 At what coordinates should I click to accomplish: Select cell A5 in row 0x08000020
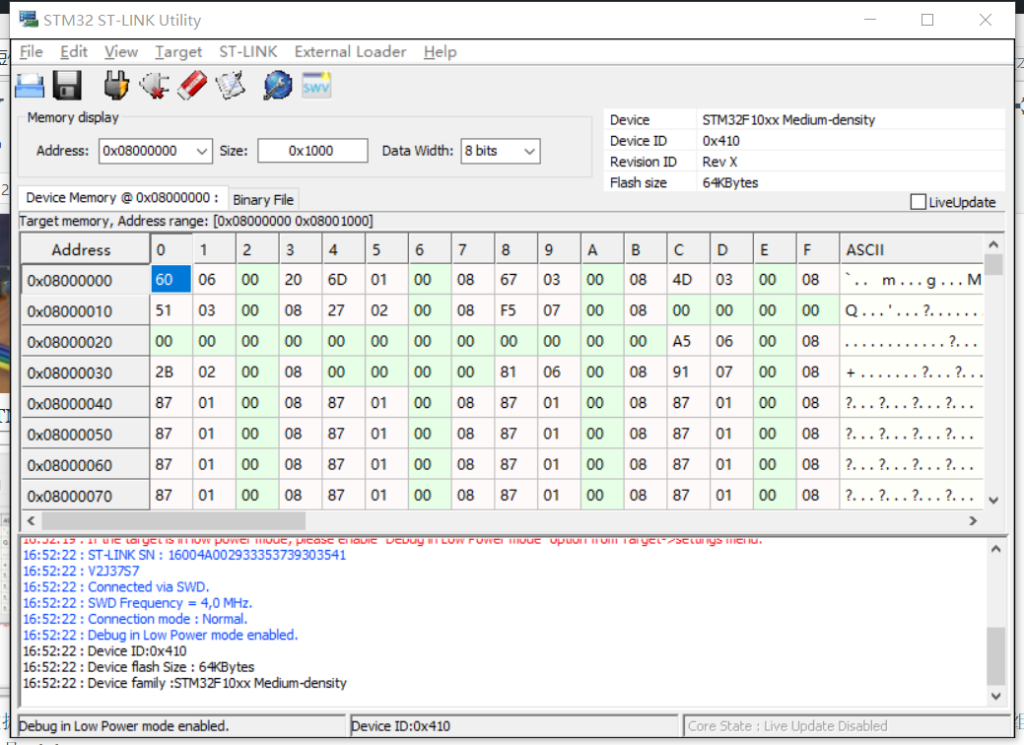pos(688,341)
